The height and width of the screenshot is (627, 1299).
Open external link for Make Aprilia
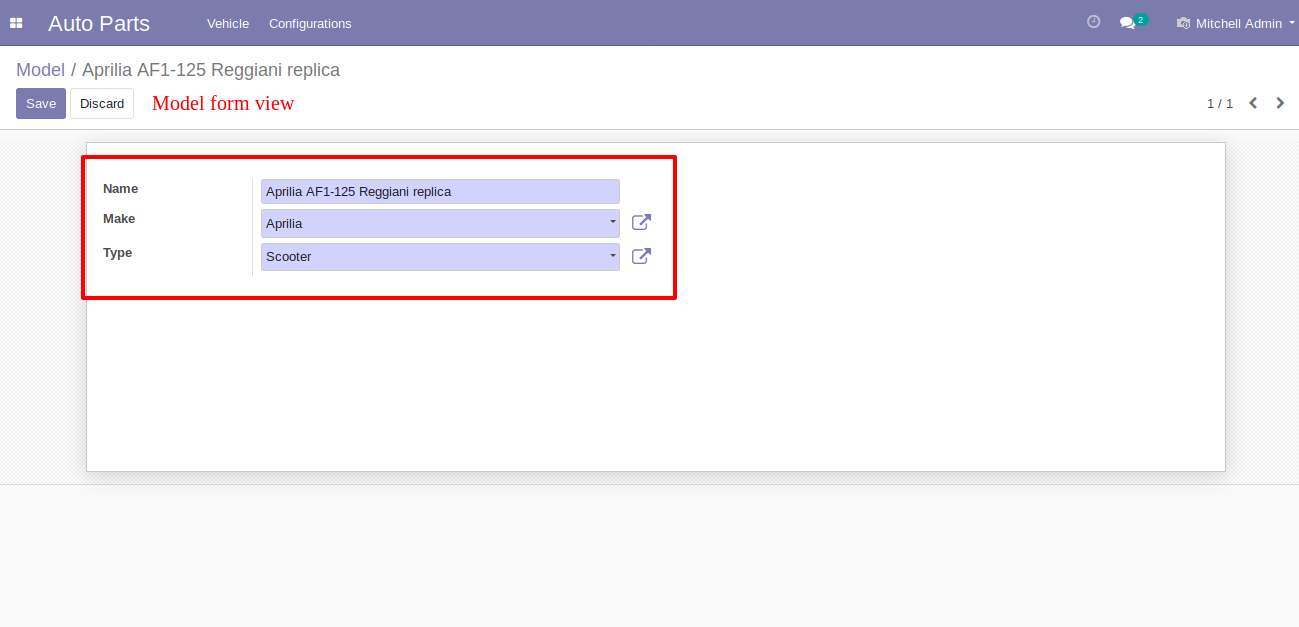click(x=641, y=222)
